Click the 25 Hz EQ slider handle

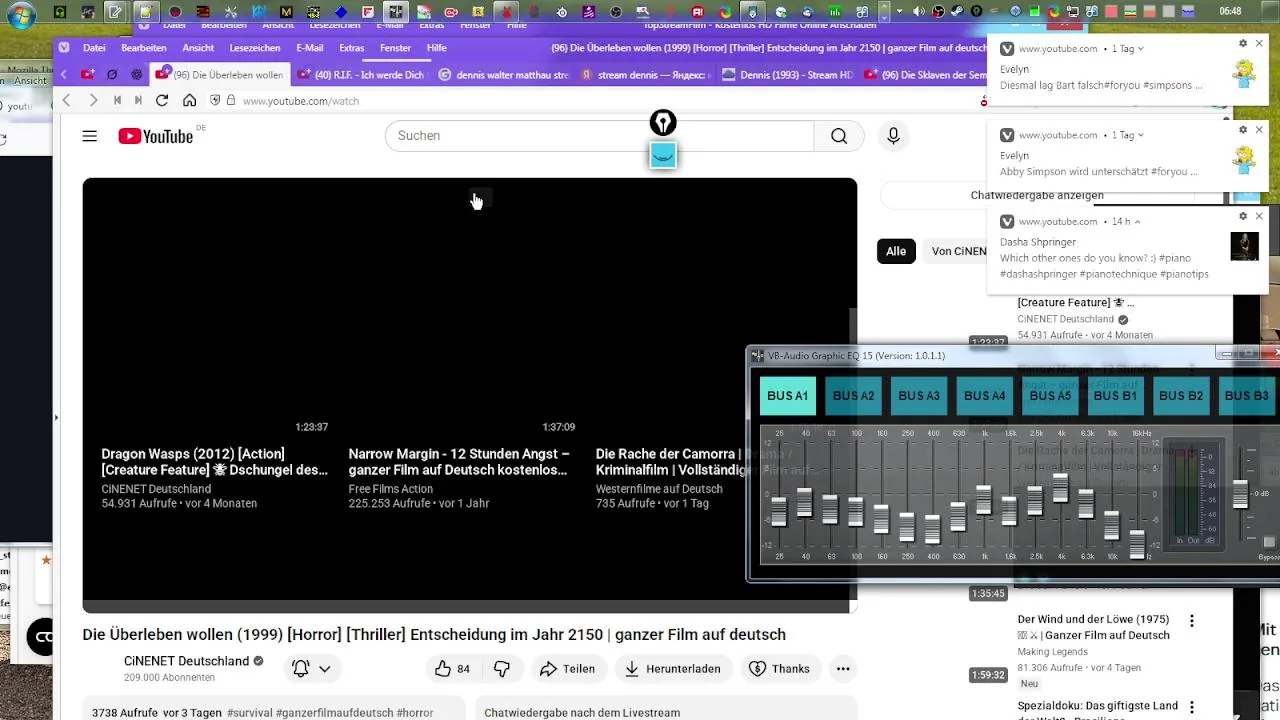point(779,511)
